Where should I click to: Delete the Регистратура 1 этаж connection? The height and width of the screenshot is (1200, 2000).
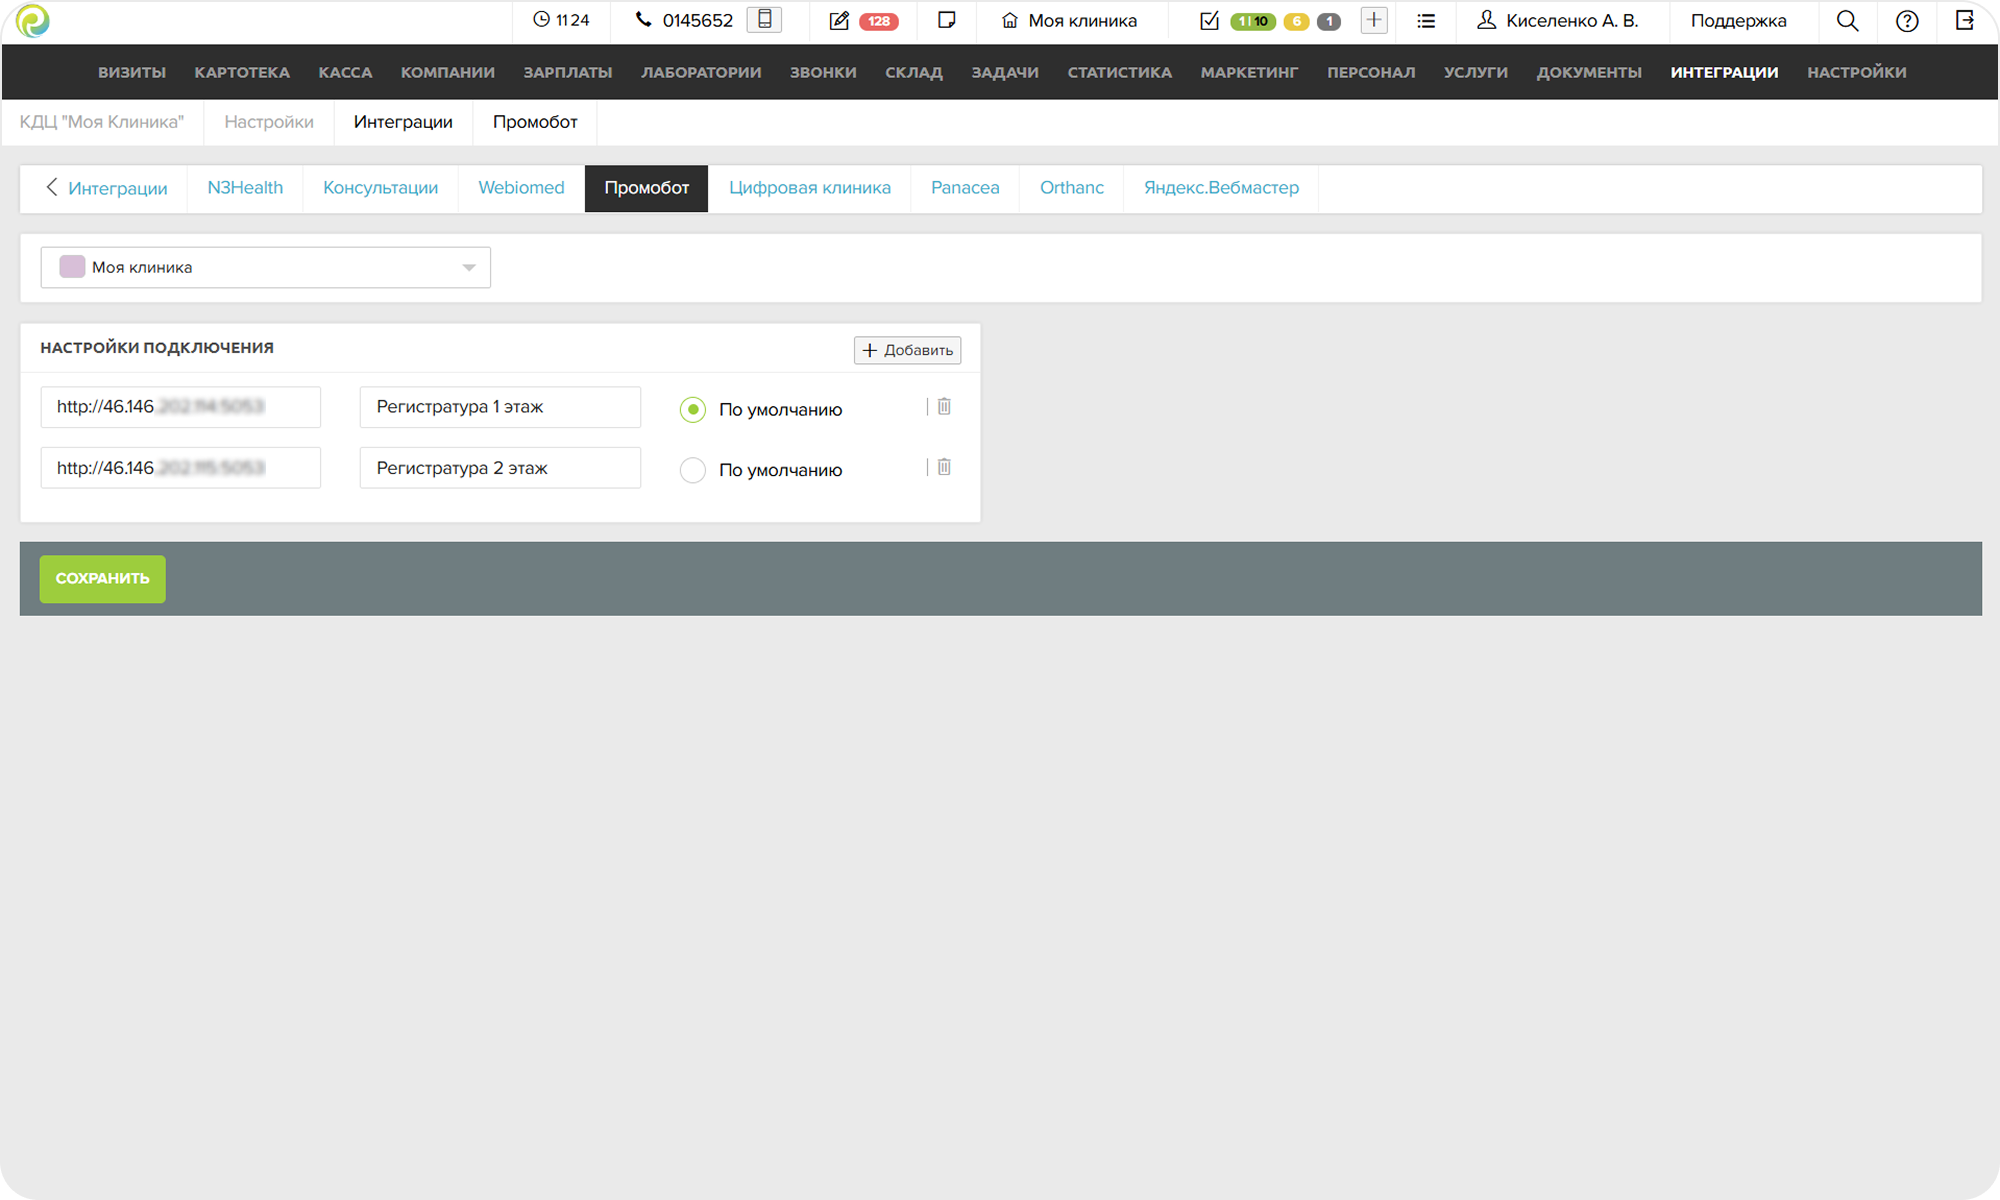(x=944, y=406)
